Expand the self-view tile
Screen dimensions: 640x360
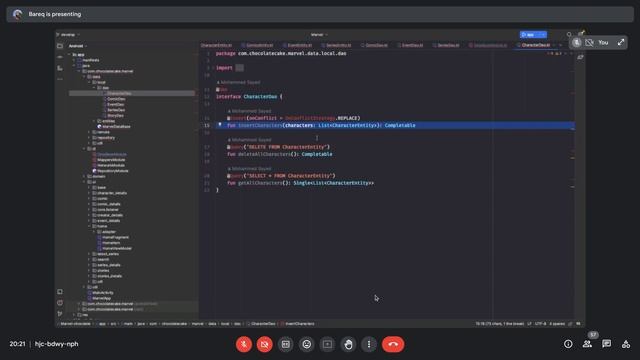coord(621,42)
